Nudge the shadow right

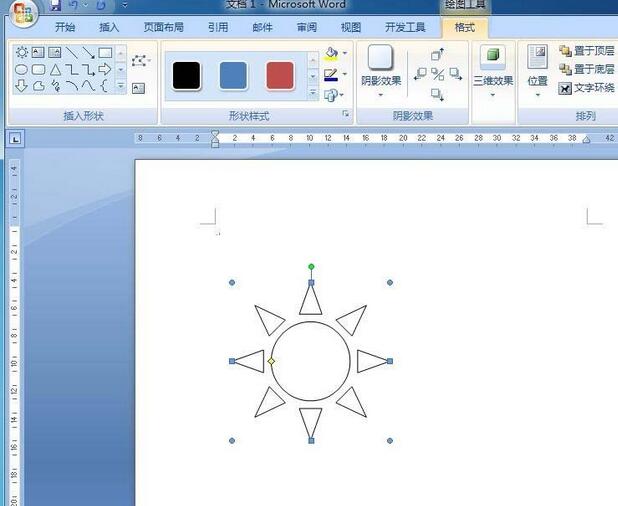point(456,74)
